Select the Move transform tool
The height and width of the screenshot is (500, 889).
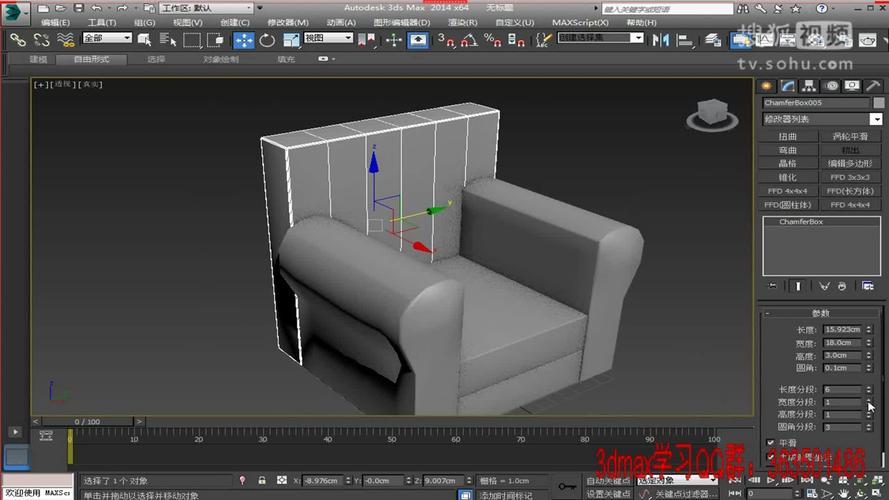(x=243, y=40)
